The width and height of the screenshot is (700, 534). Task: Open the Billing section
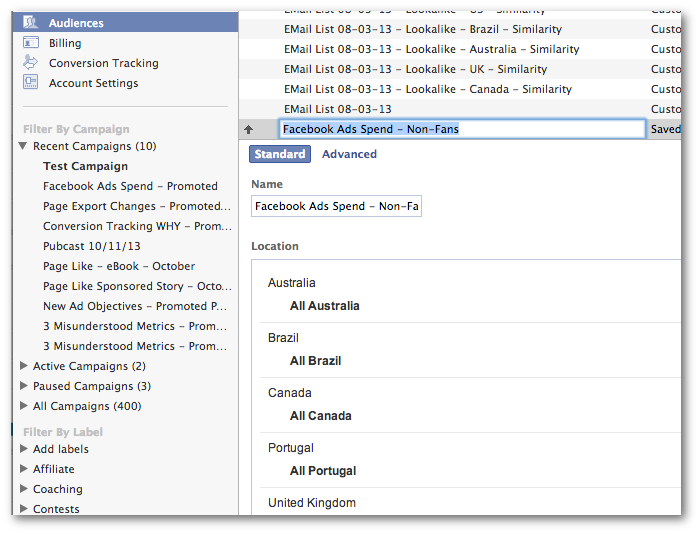(65, 43)
